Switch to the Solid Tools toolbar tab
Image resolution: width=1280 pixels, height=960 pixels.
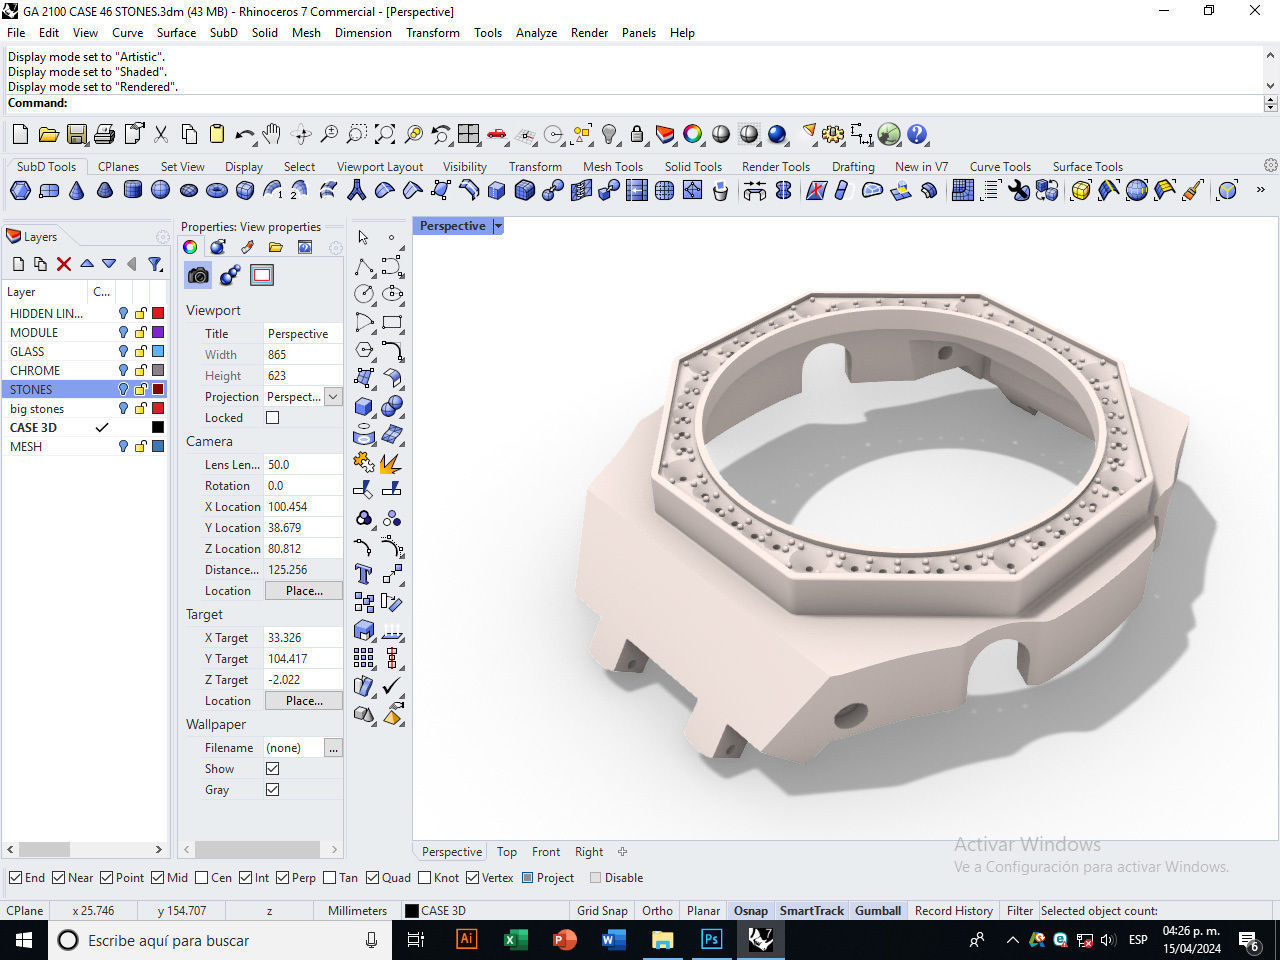pyautogui.click(x=693, y=167)
